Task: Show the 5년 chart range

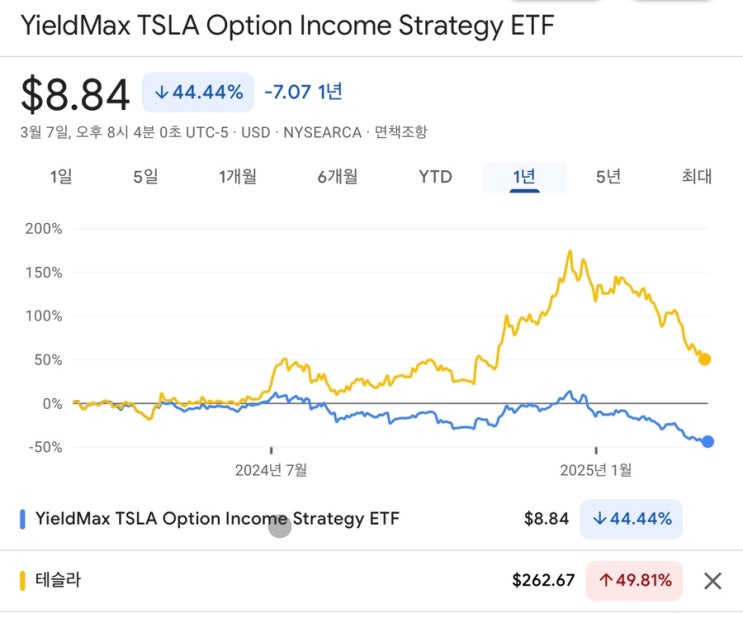Action: 608,177
